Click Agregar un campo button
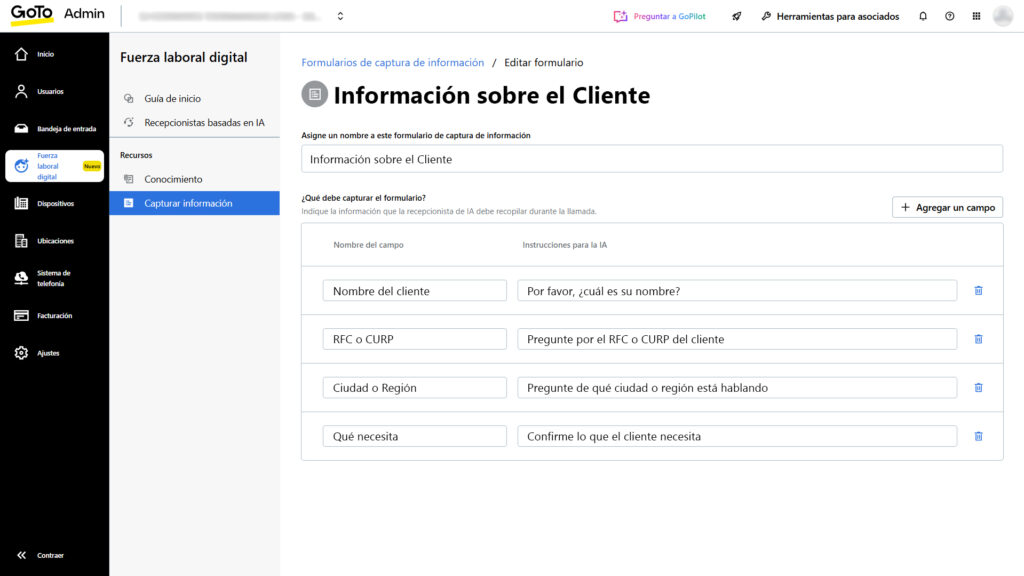1024x576 pixels. click(x=947, y=207)
